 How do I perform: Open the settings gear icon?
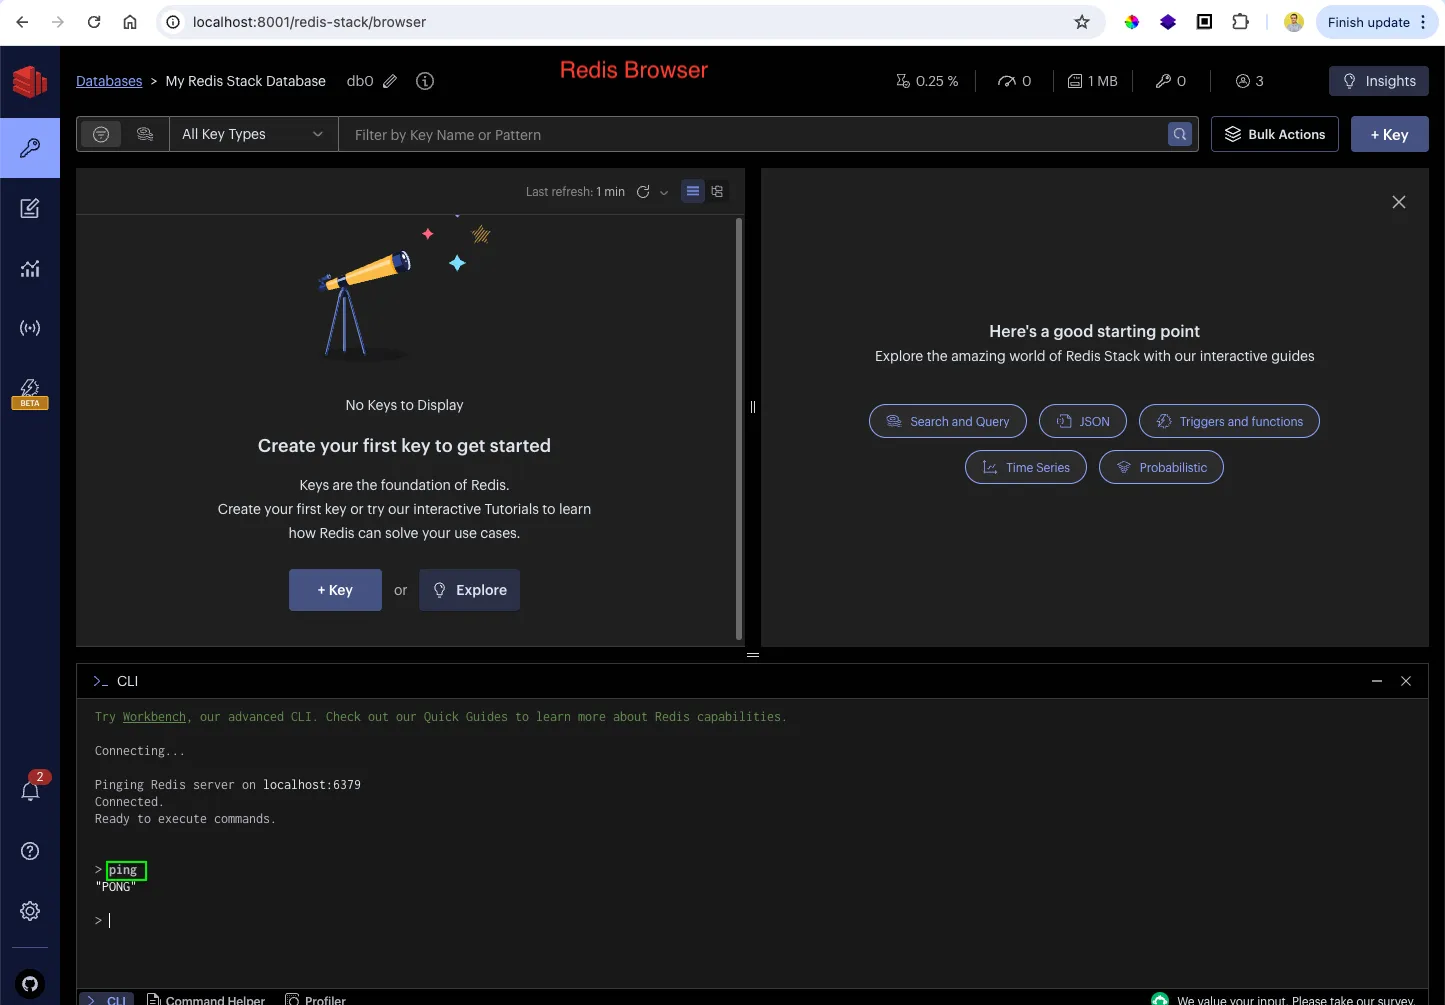(30, 911)
